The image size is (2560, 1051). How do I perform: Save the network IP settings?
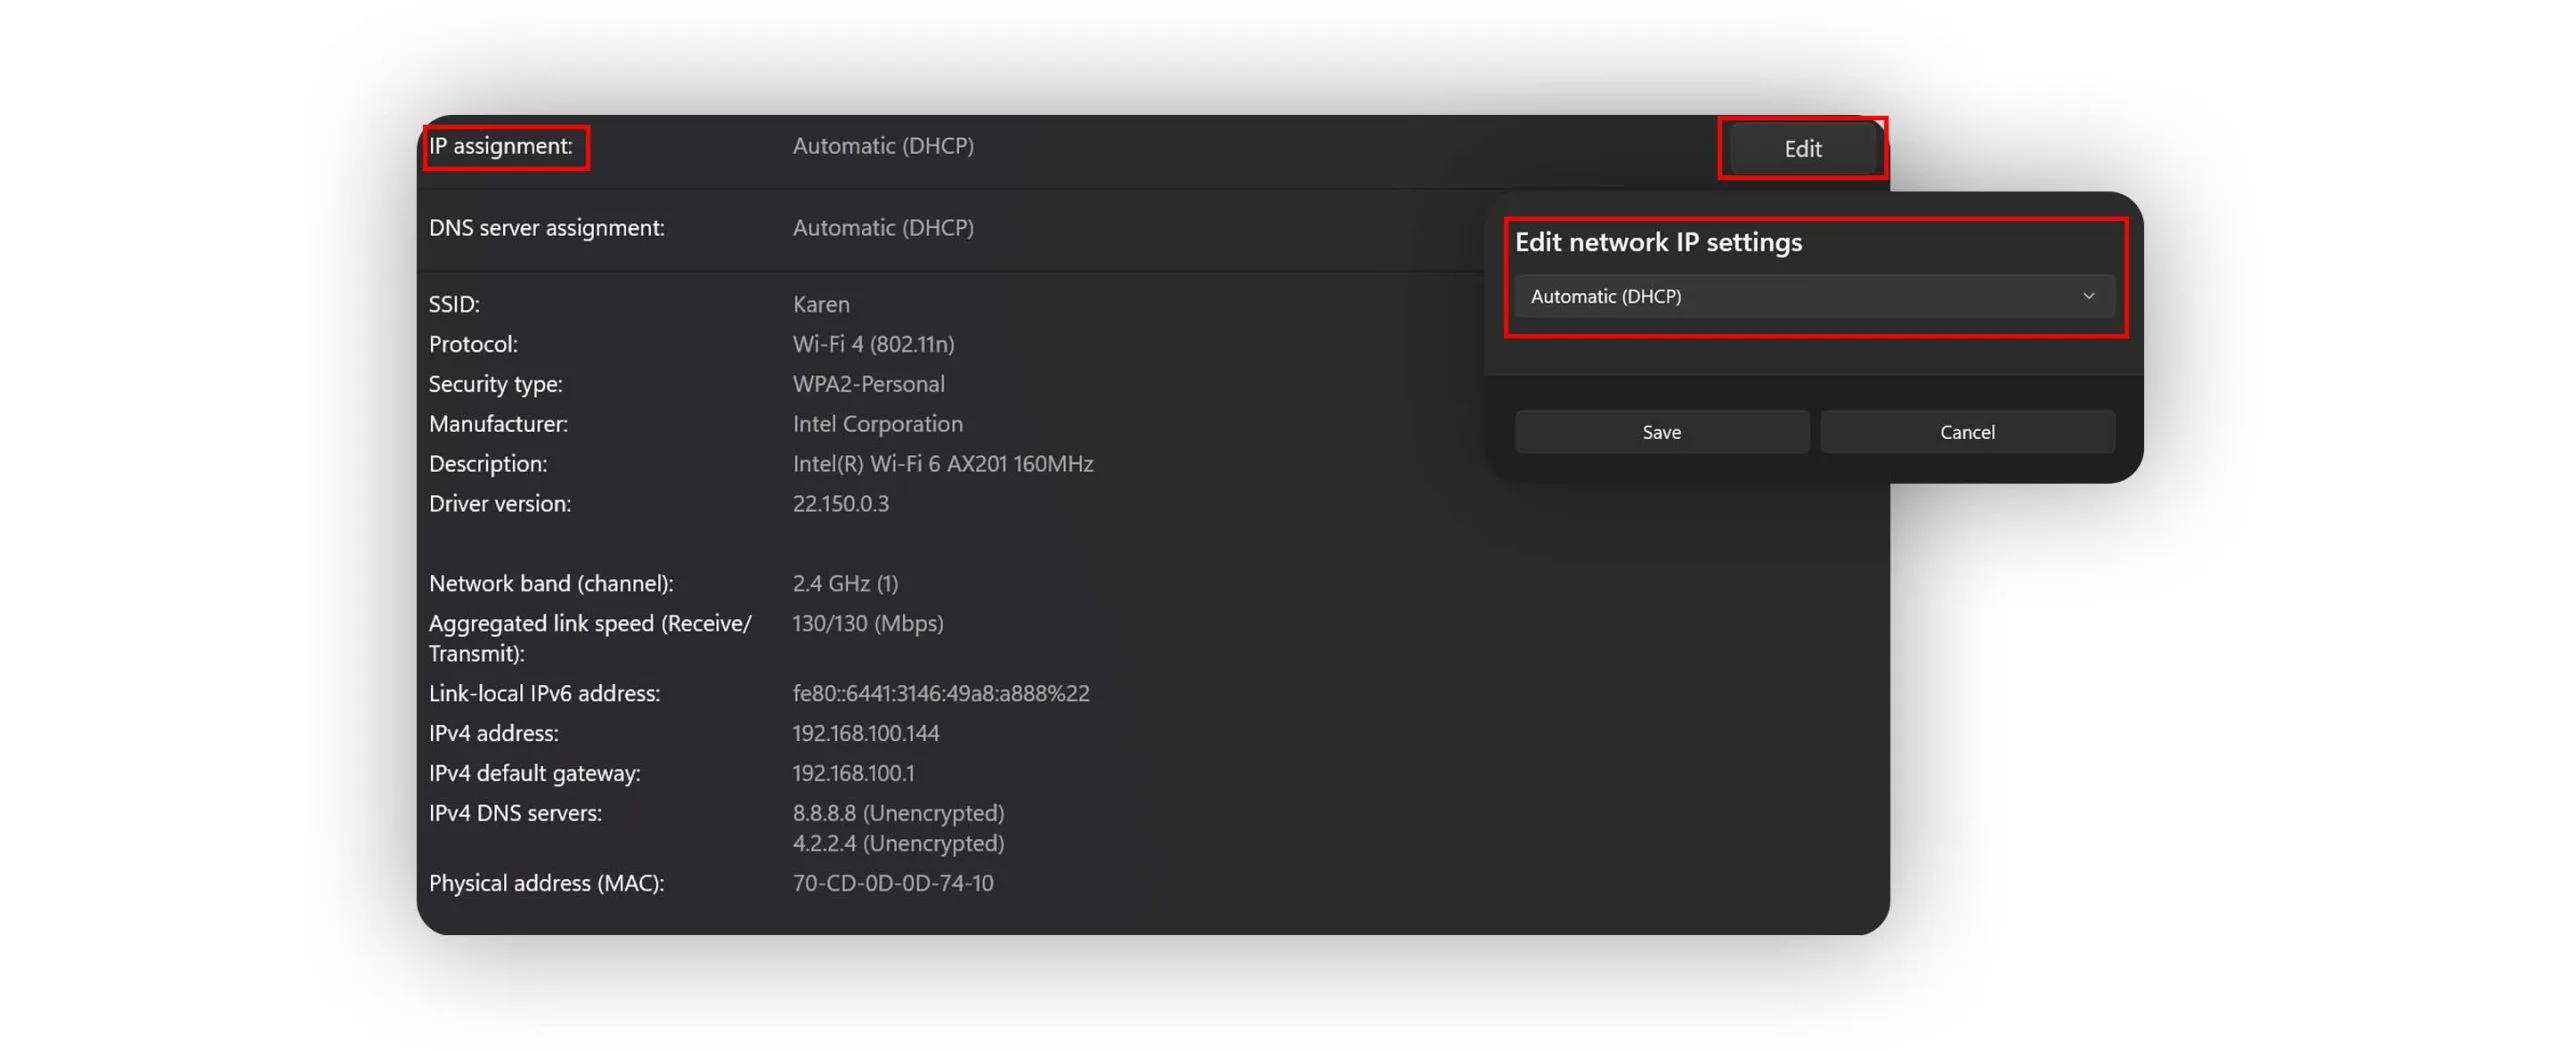click(1660, 432)
